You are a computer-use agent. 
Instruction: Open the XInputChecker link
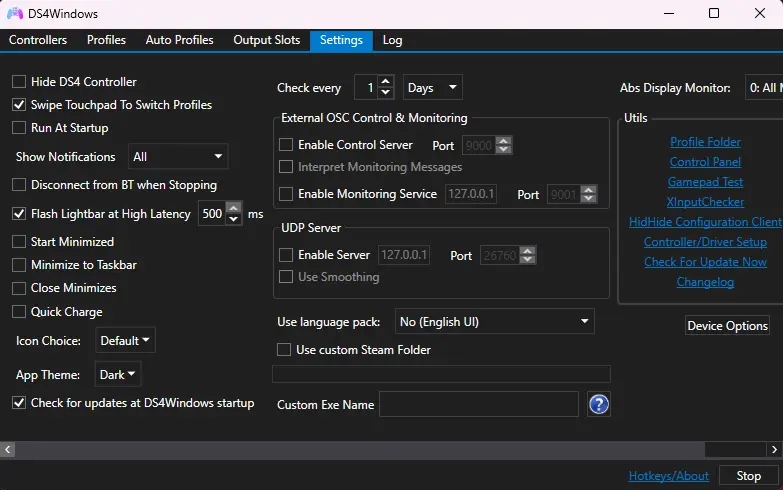pos(705,202)
